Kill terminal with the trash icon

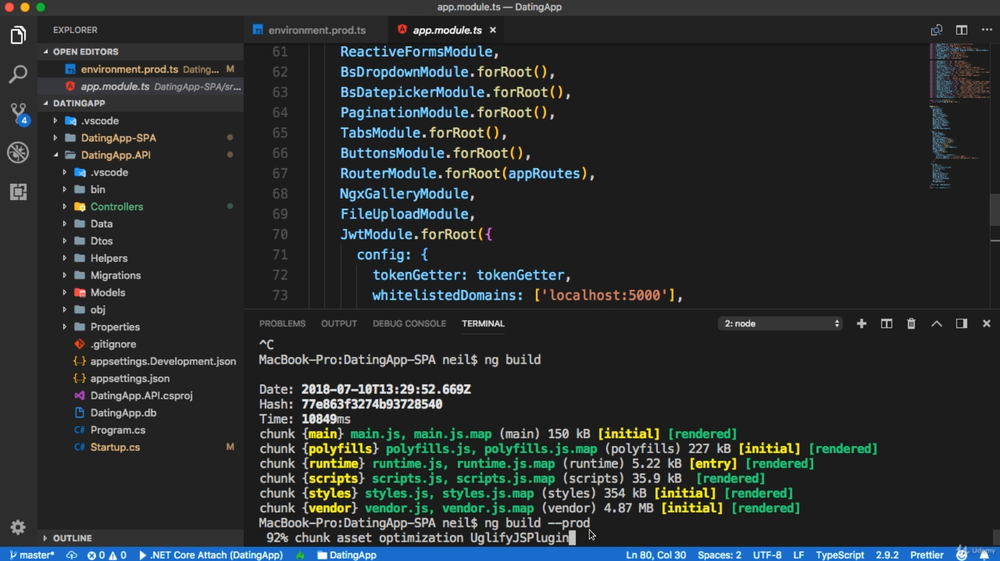[911, 324]
